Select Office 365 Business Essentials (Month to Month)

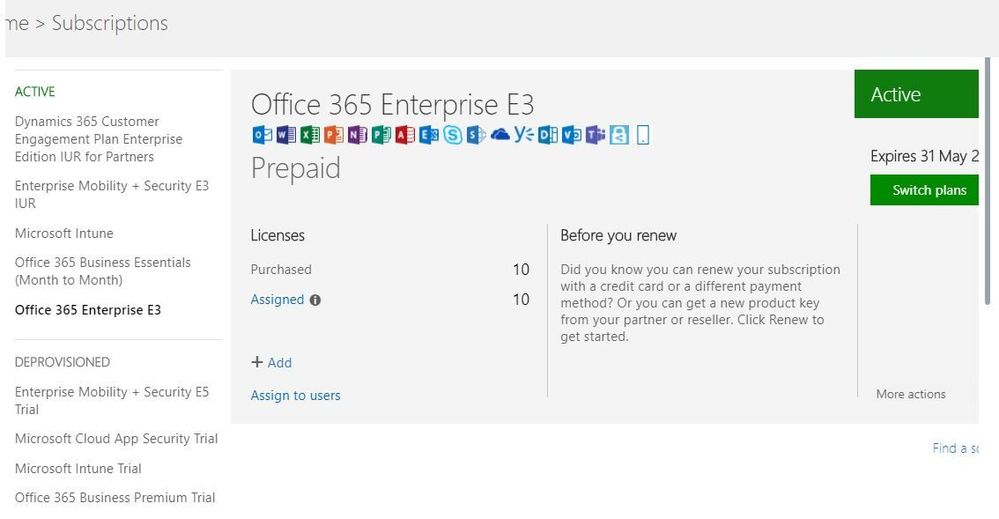pyautogui.click(x=103, y=271)
